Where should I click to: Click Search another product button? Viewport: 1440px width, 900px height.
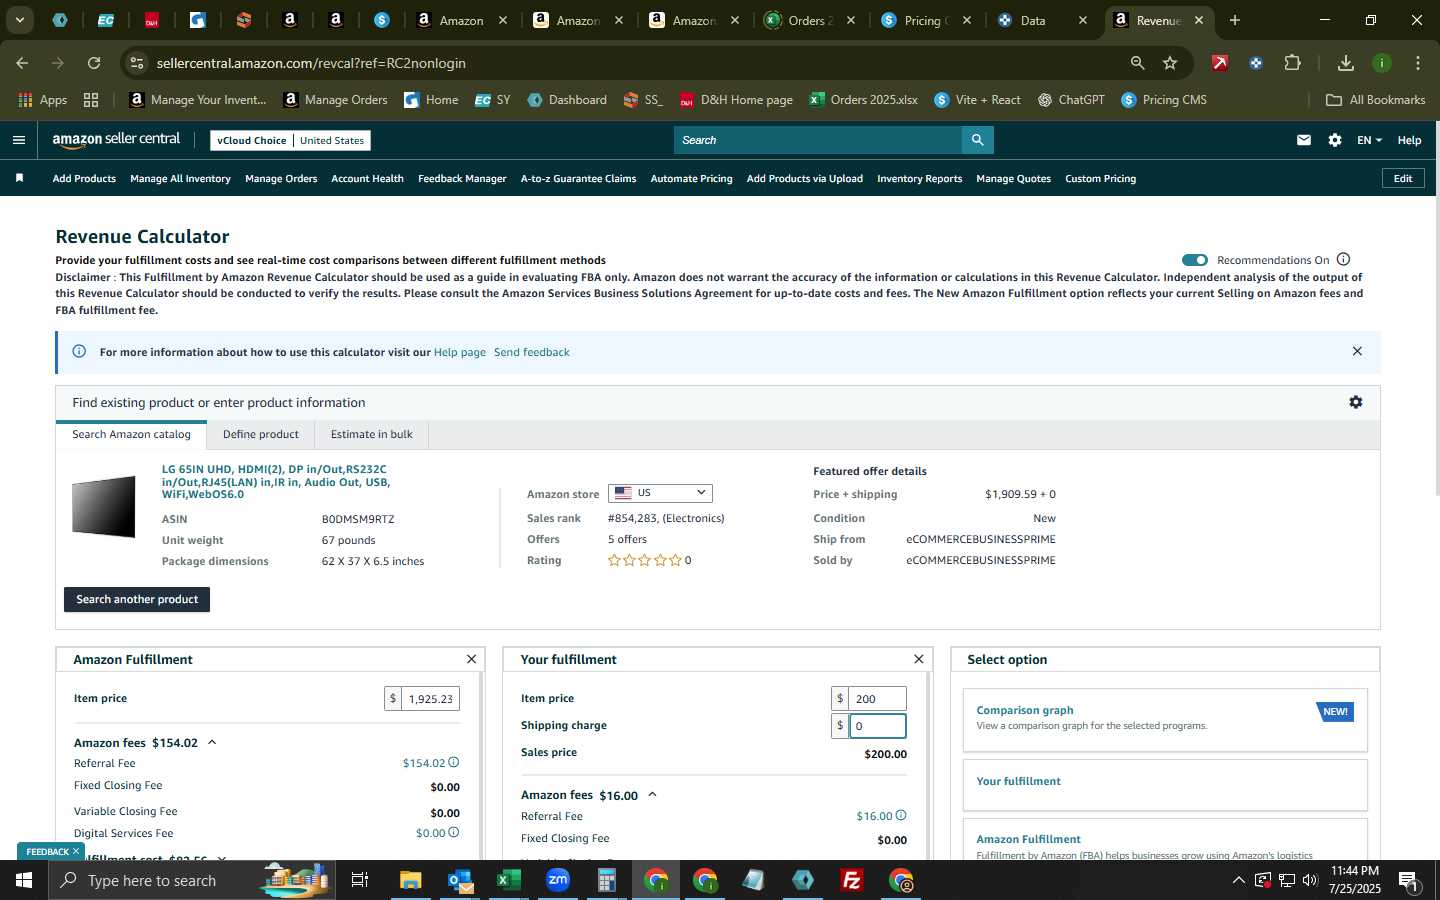click(x=137, y=599)
